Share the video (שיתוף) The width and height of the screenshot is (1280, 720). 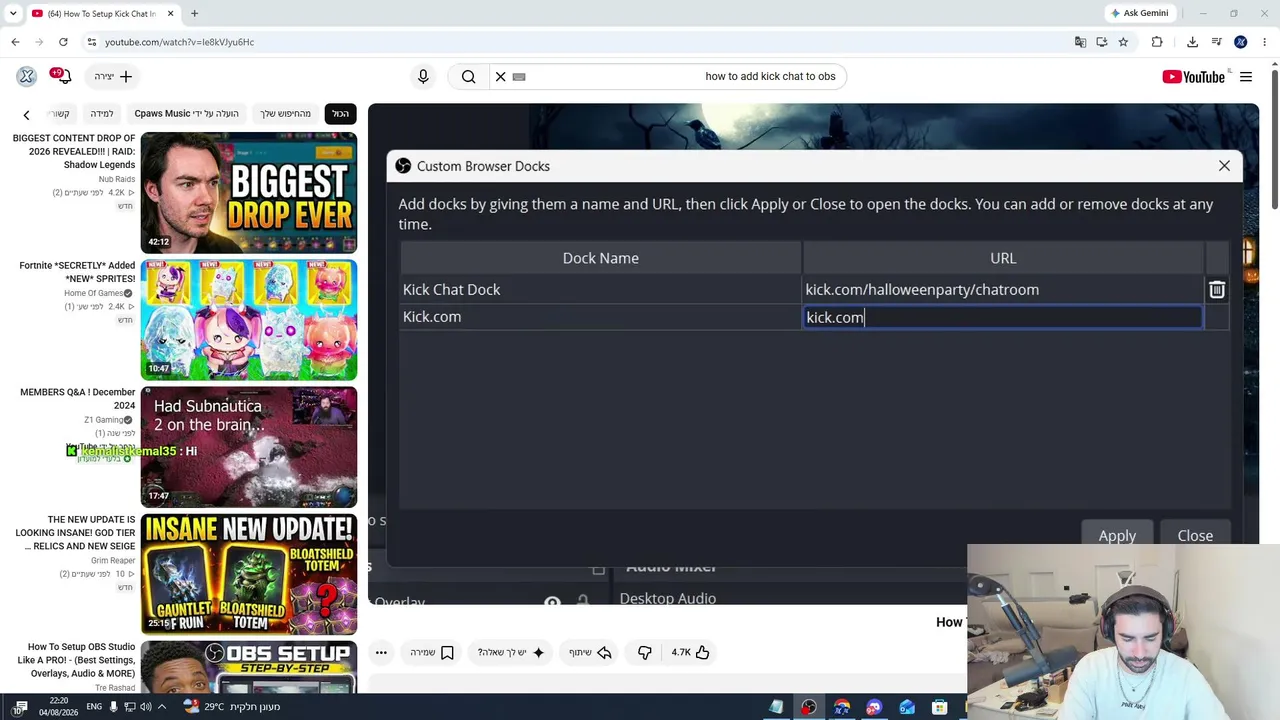[590, 652]
